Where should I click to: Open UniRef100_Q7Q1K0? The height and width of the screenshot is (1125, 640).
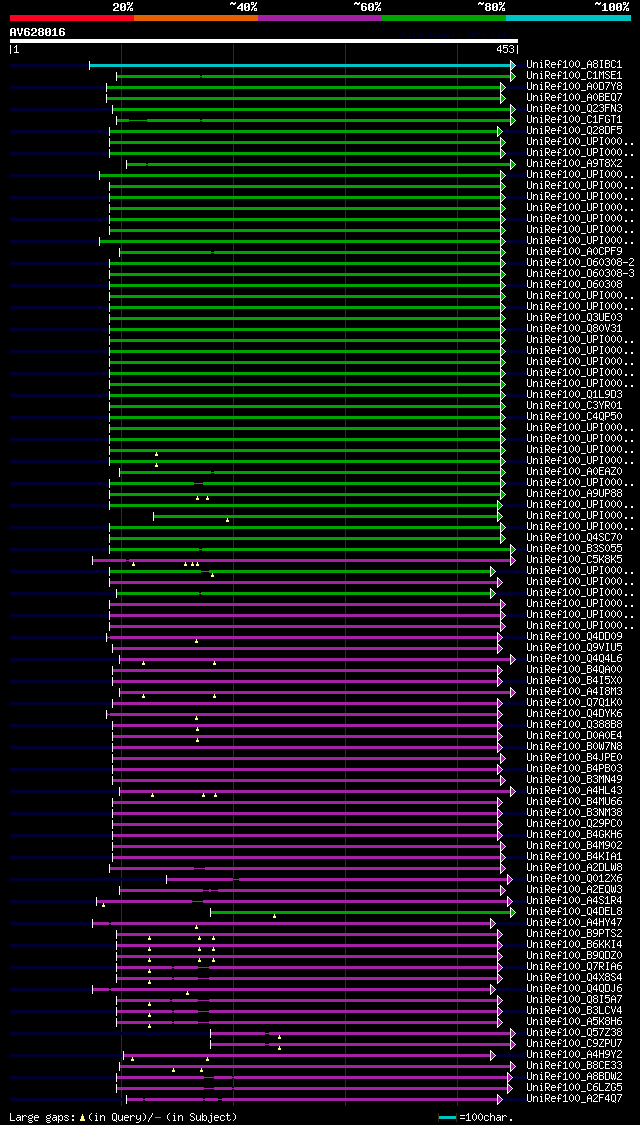[574, 702]
